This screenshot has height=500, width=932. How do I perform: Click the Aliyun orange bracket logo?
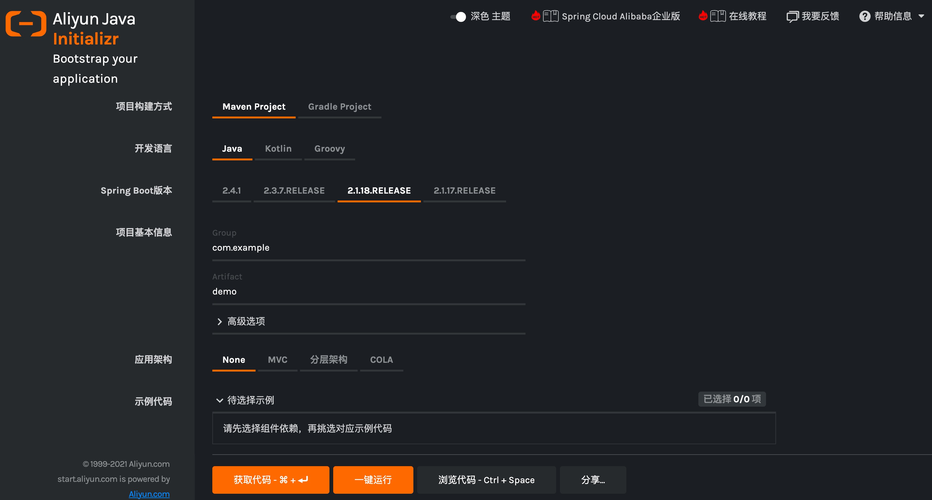pyautogui.click(x=26, y=24)
